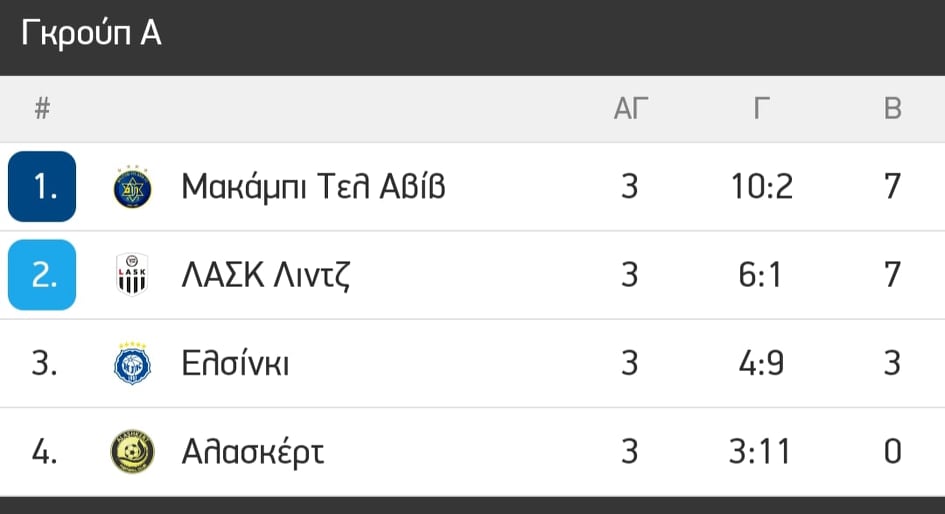Click the Γκρούπ Α header title
This screenshot has width=945, height=514.
coord(91,32)
